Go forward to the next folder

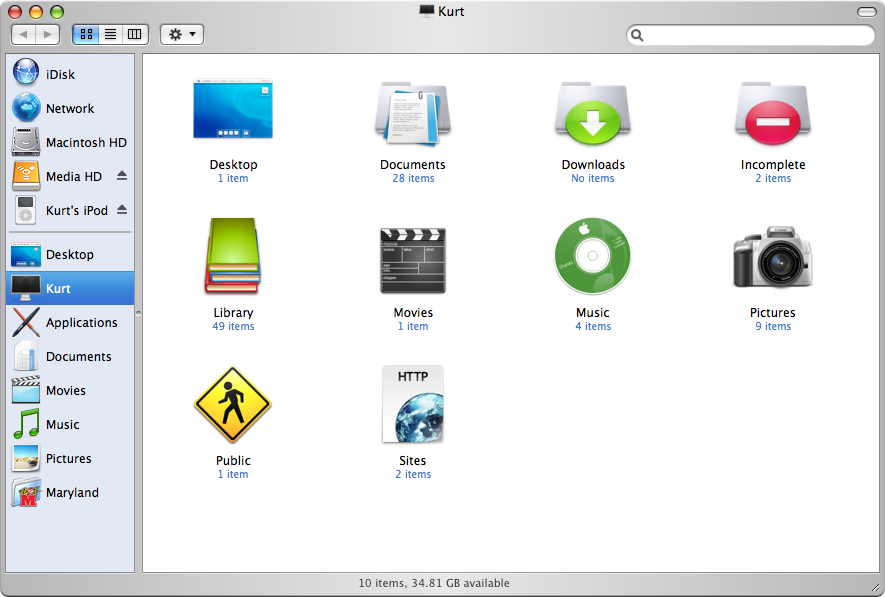(x=48, y=34)
